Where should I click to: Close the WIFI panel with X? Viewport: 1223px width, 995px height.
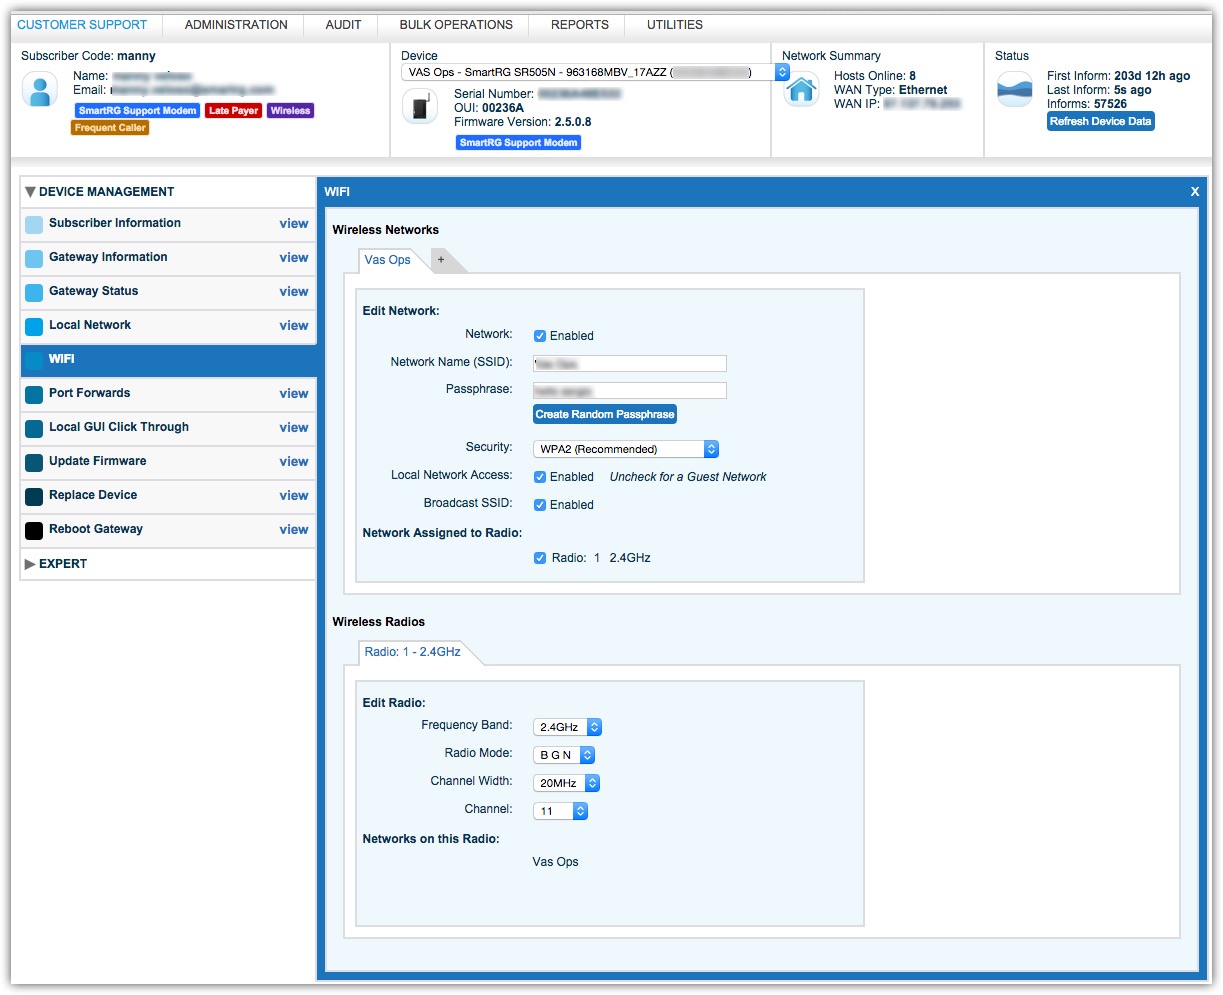click(1194, 192)
